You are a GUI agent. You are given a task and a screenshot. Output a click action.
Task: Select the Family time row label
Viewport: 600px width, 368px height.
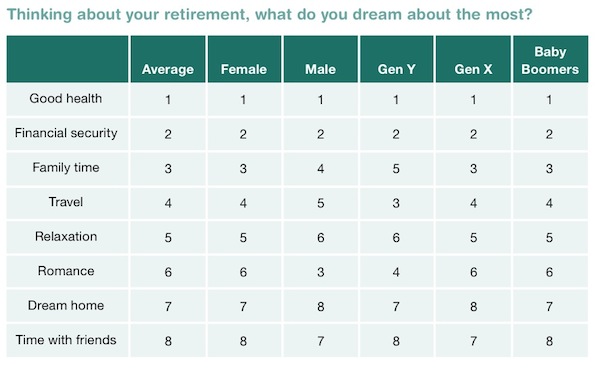[x=66, y=168]
